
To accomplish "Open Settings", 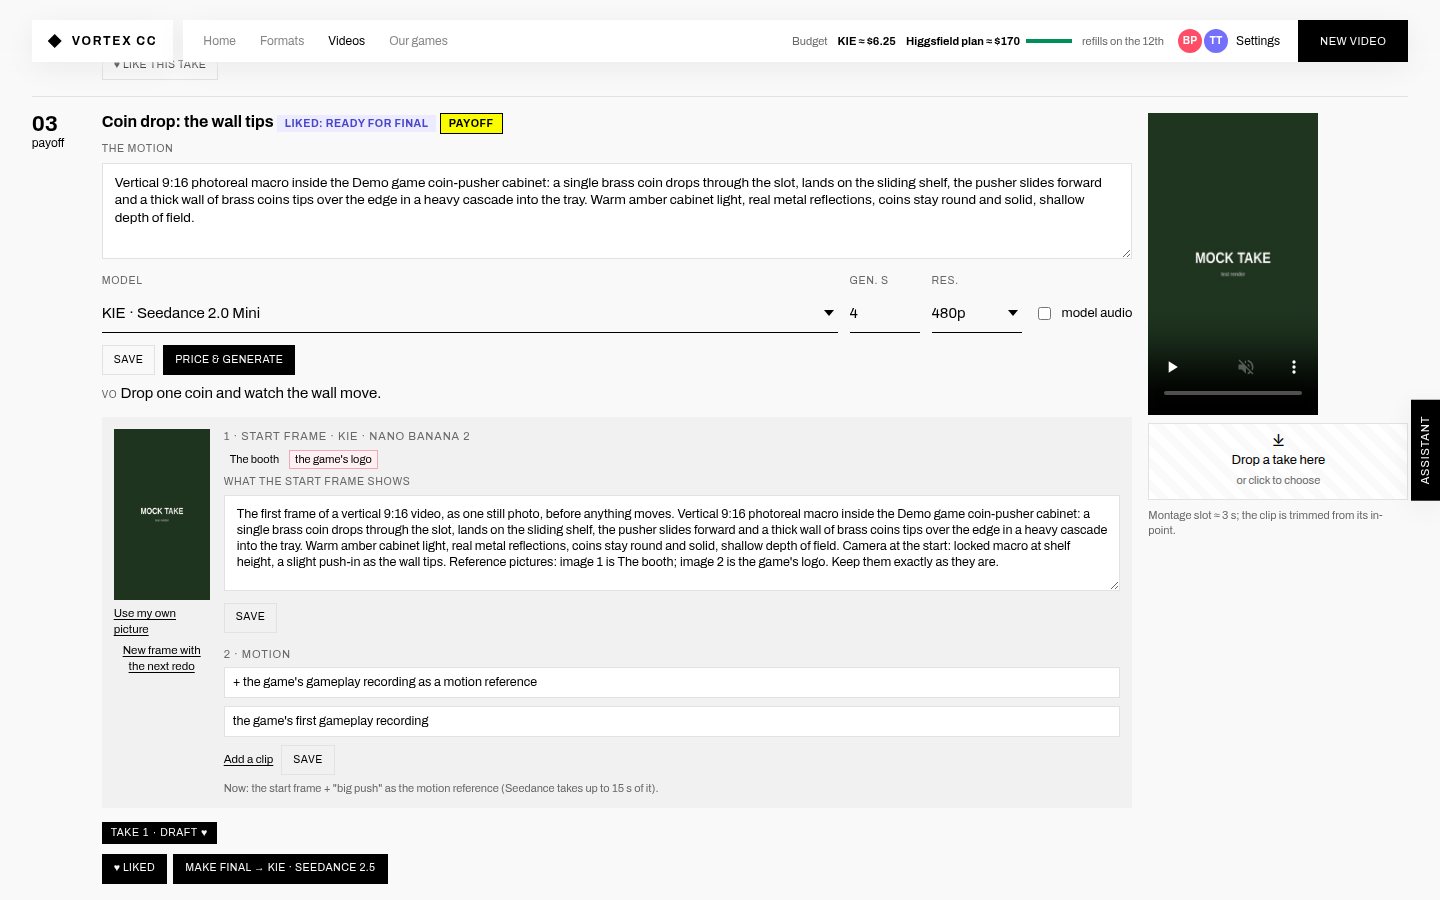I will (x=1257, y=41).
